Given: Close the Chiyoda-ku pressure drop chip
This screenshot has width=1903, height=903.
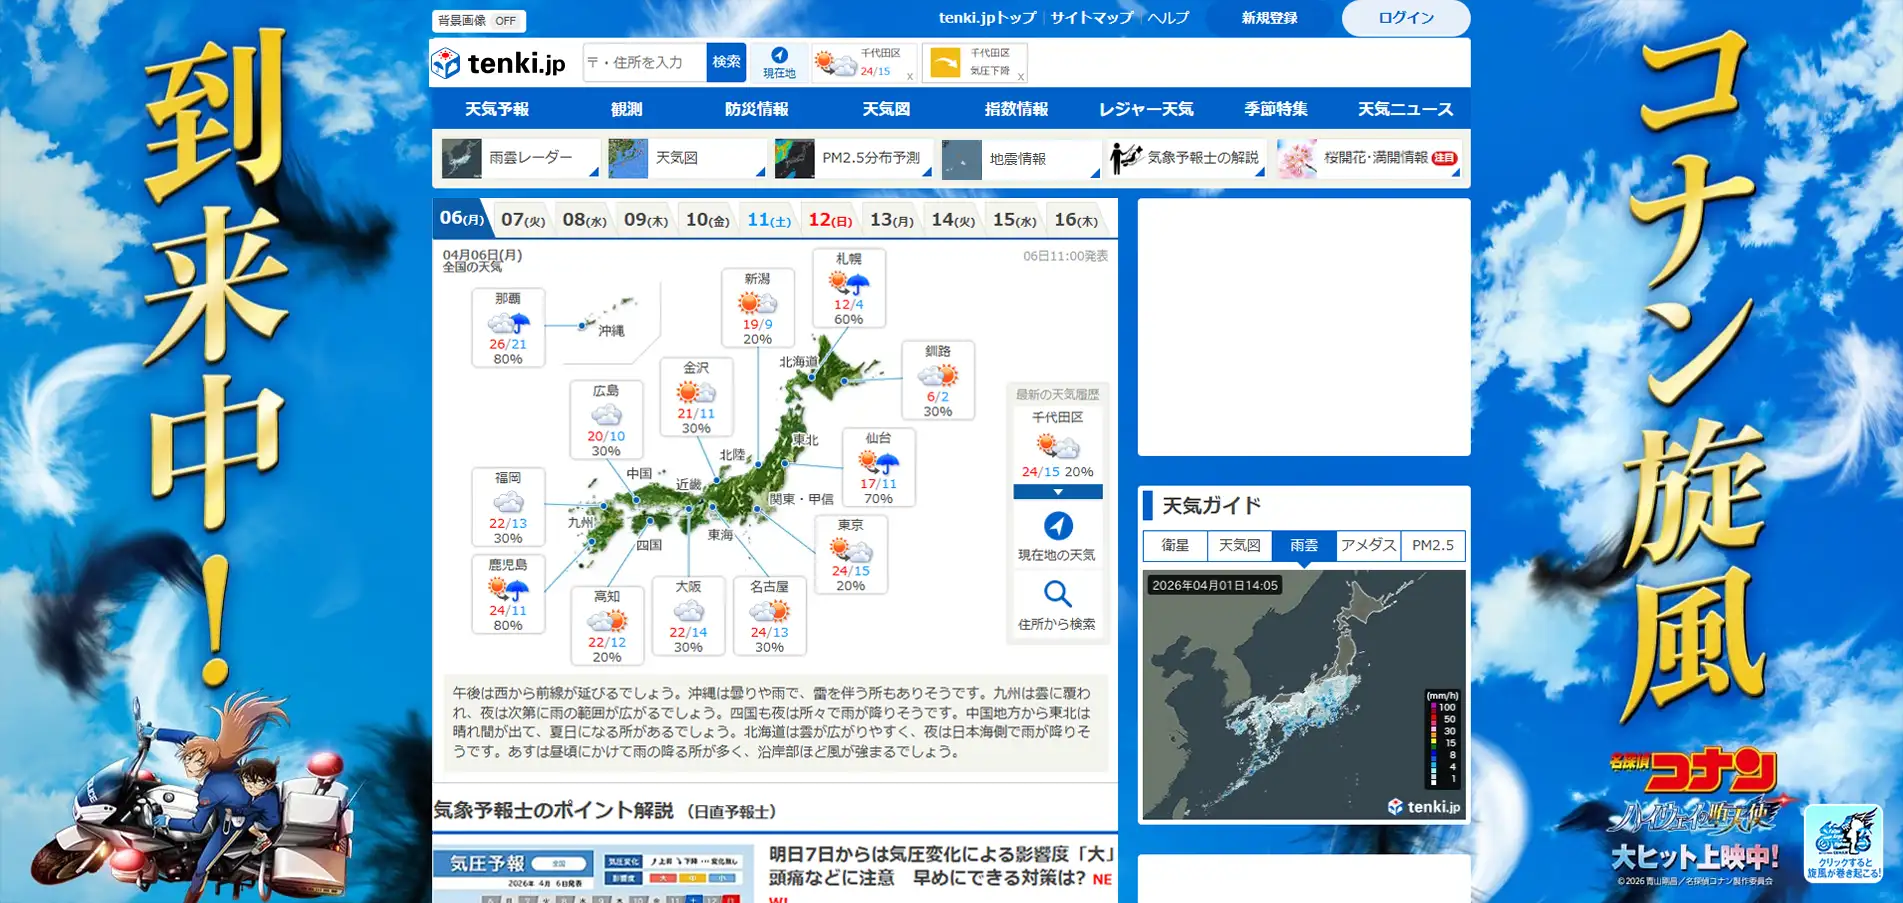Looking at the screenshot, I should [1020, 76].
